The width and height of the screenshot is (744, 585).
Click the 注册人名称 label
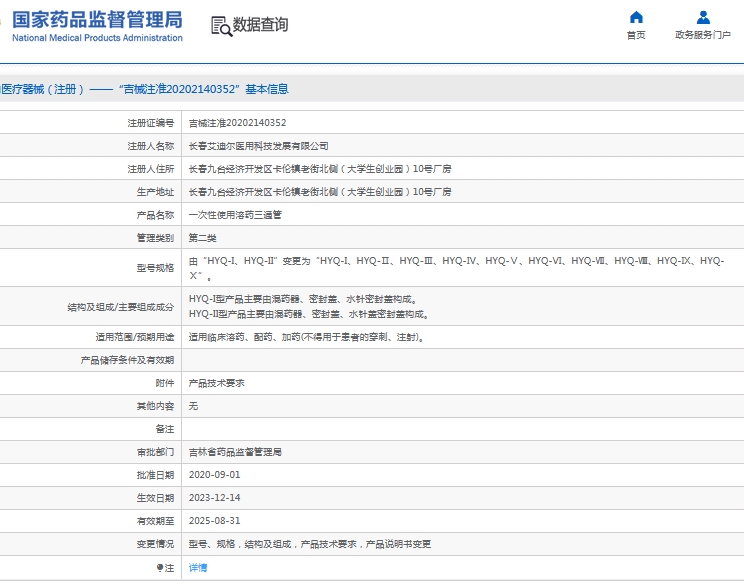pyautogui.click(x=151, y=146)
